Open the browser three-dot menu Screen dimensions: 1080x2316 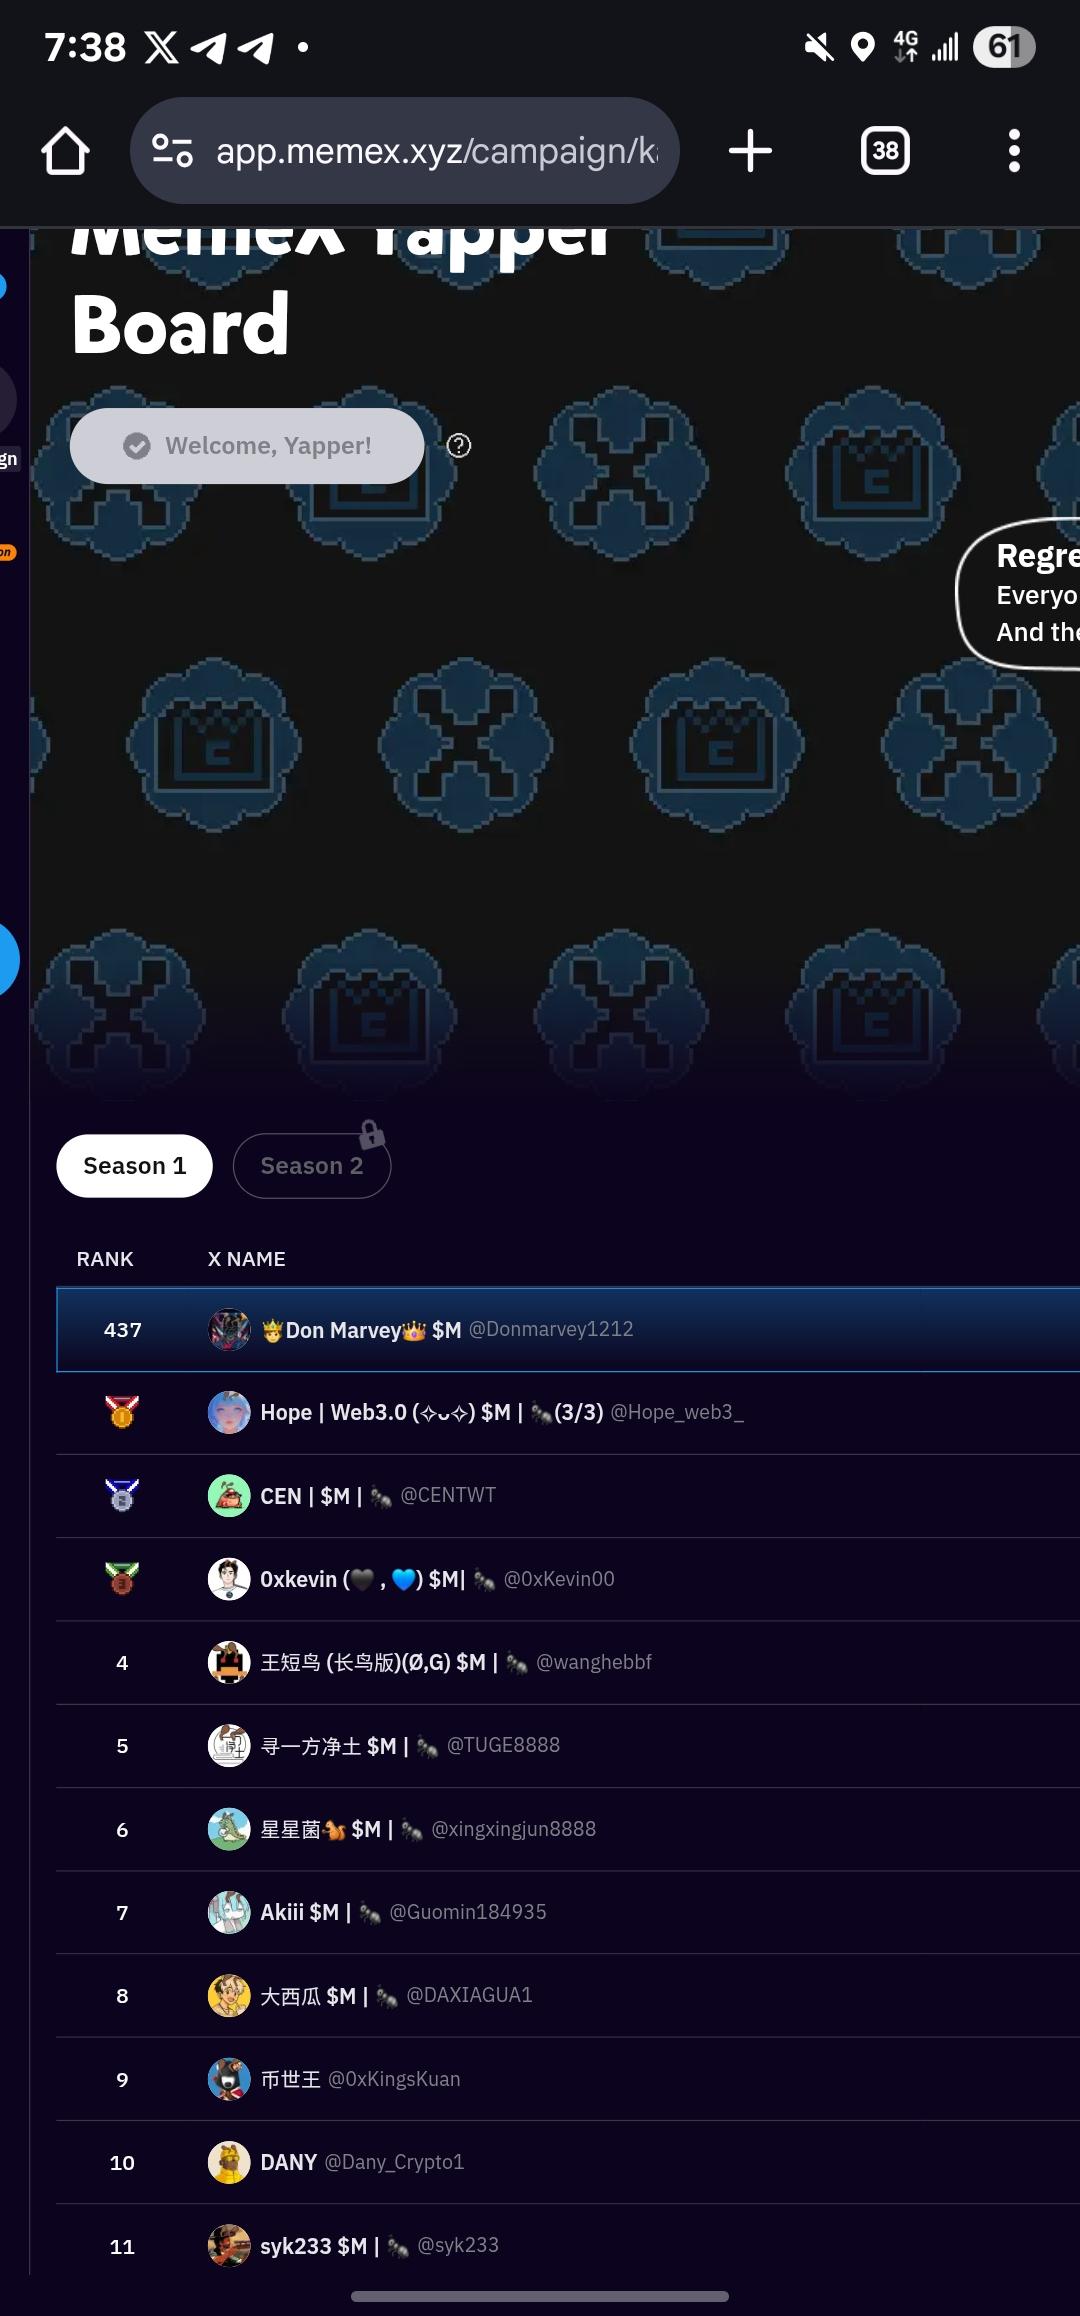[1014, 151]
